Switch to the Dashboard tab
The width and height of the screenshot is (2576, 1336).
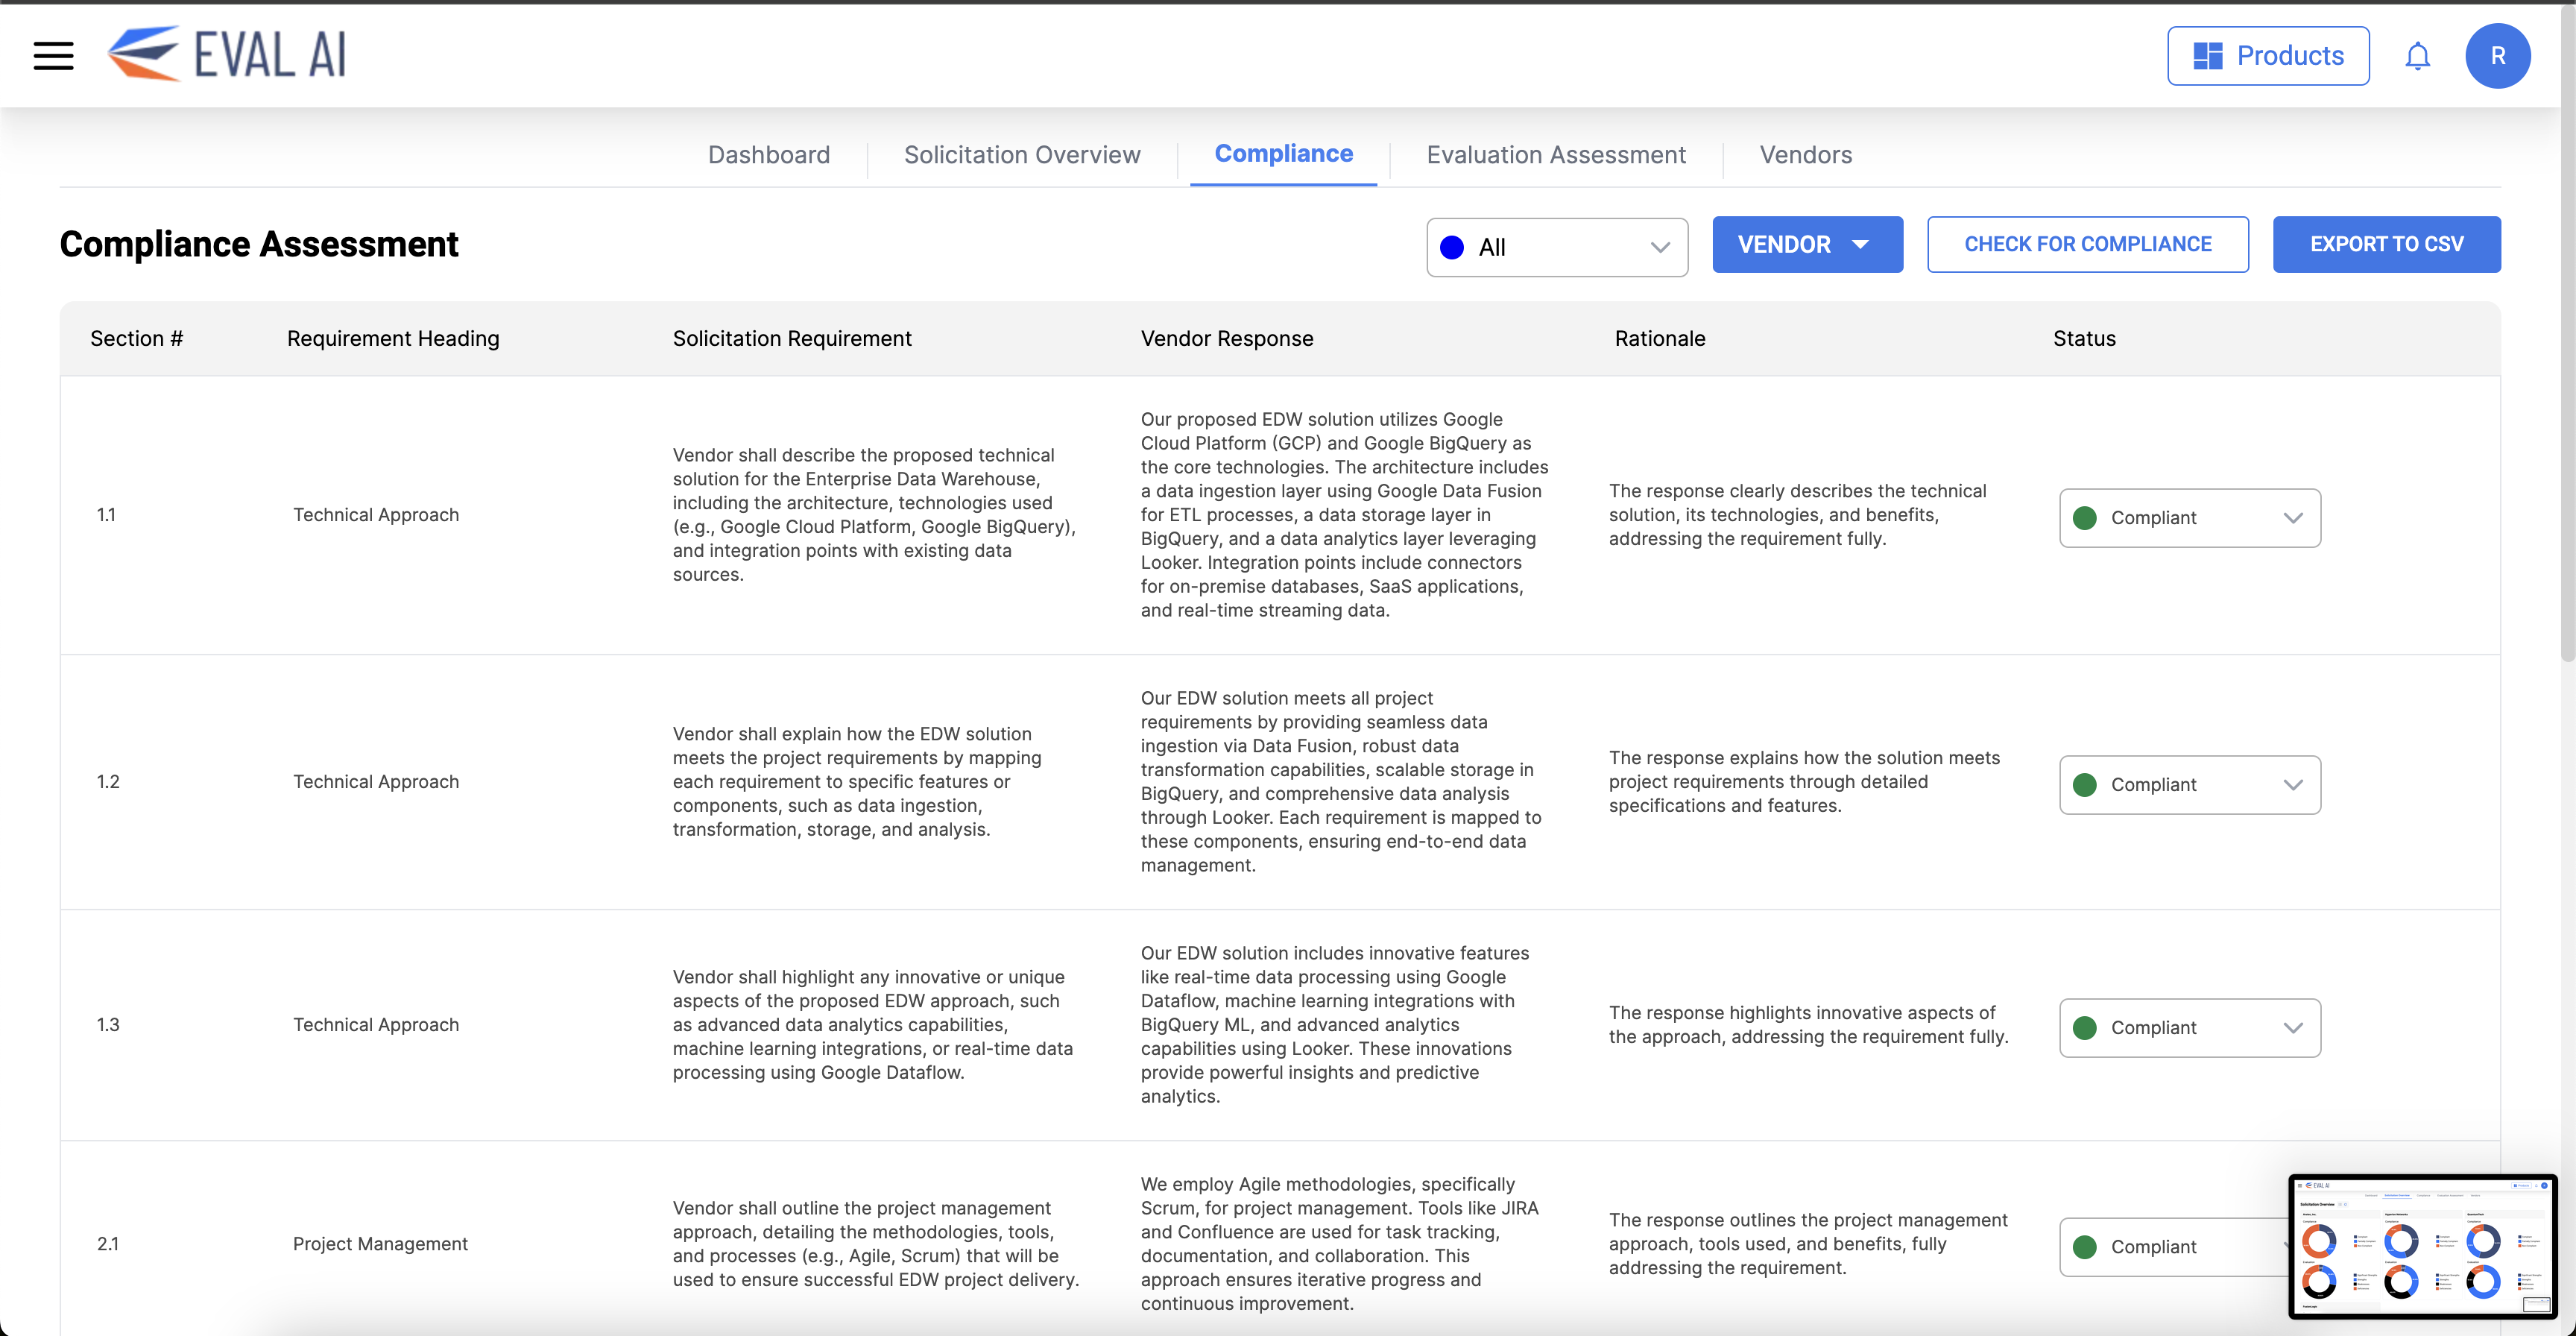(768, 155)
